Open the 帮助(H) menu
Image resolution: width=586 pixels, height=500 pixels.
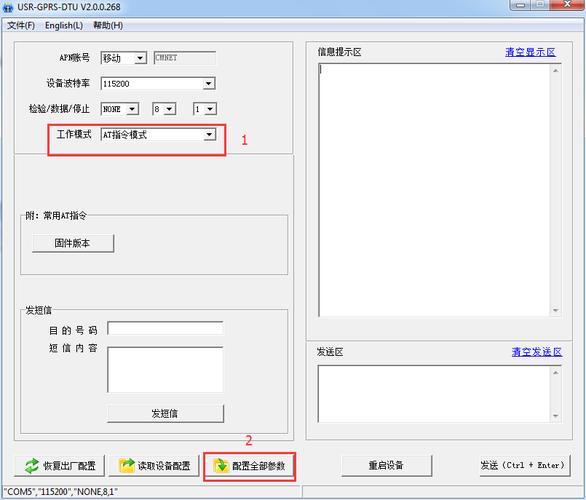click(x=108, y=25)
